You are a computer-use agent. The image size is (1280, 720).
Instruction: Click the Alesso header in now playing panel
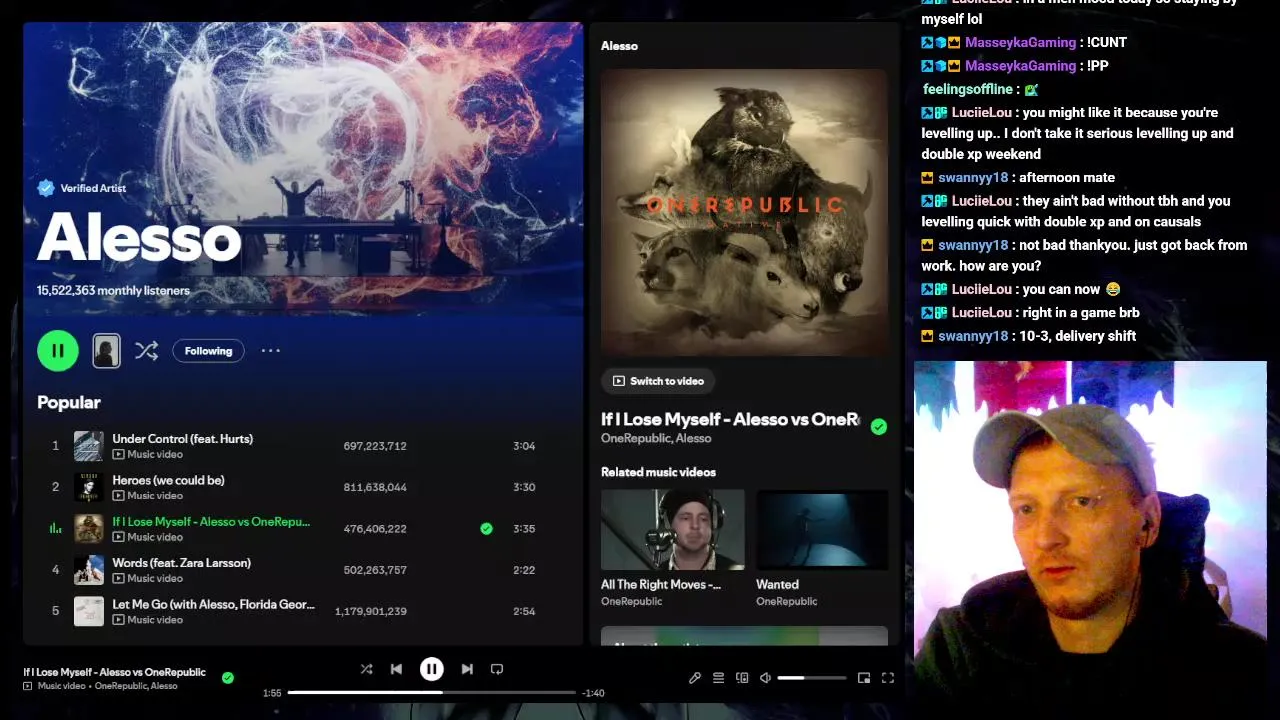pyautogui.click(x=619, y=46)
